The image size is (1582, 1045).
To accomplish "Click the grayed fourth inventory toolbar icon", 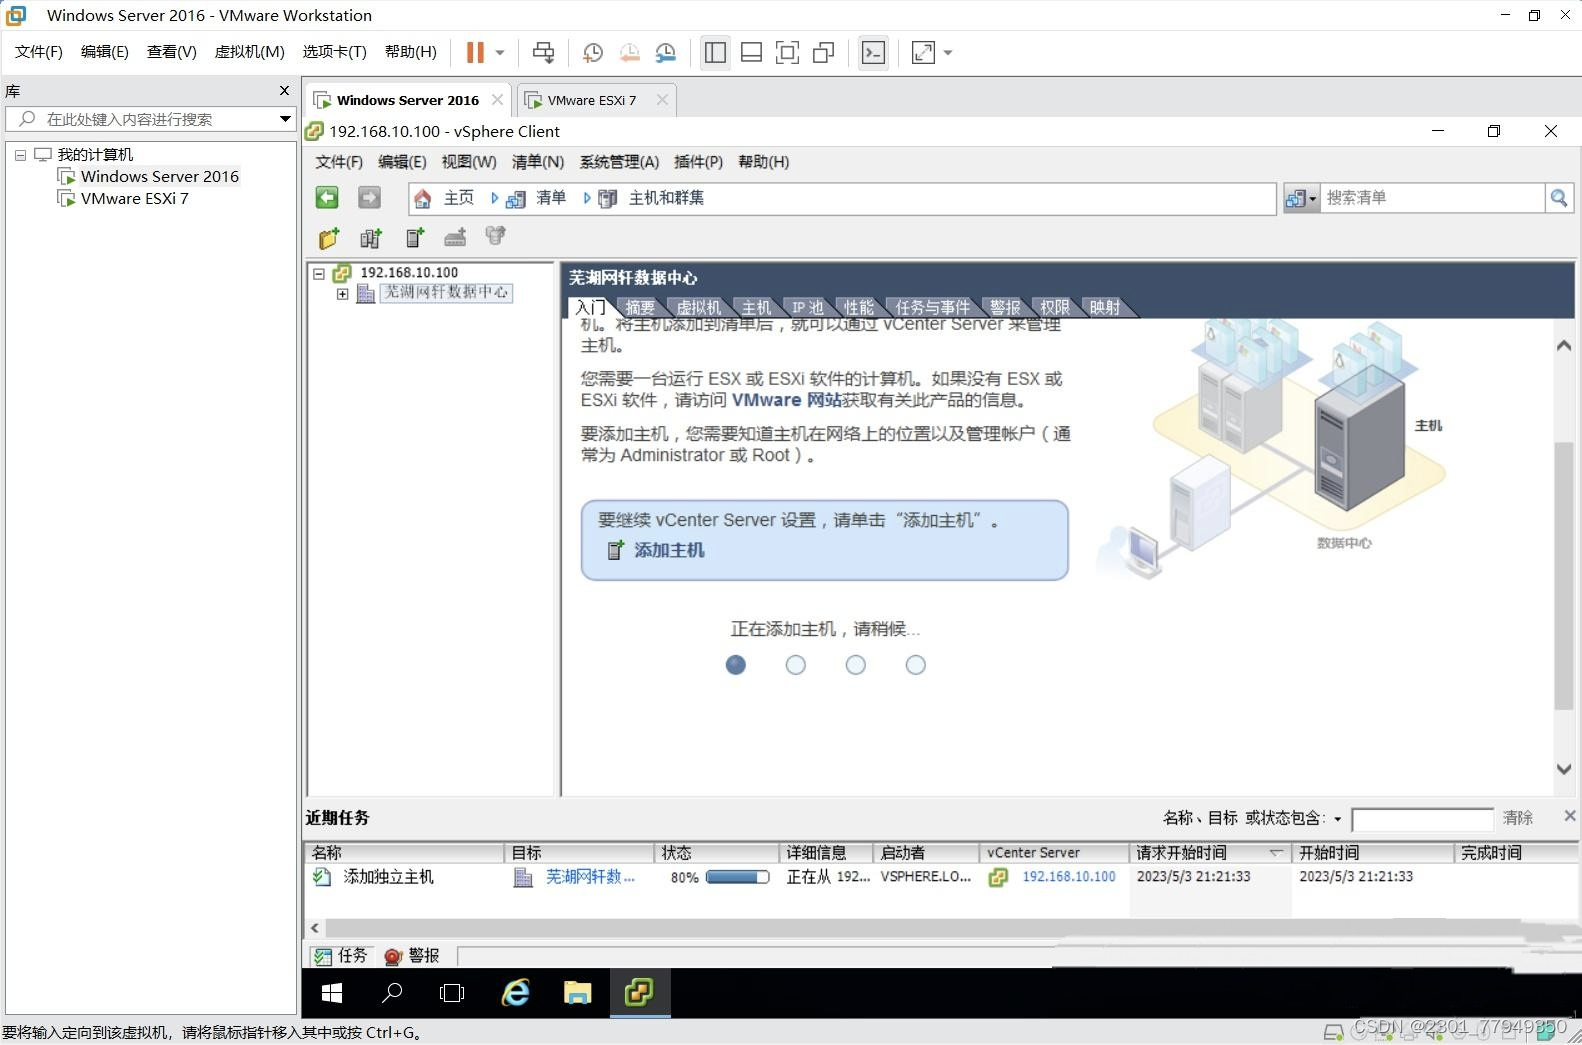I will coord(455,238).
